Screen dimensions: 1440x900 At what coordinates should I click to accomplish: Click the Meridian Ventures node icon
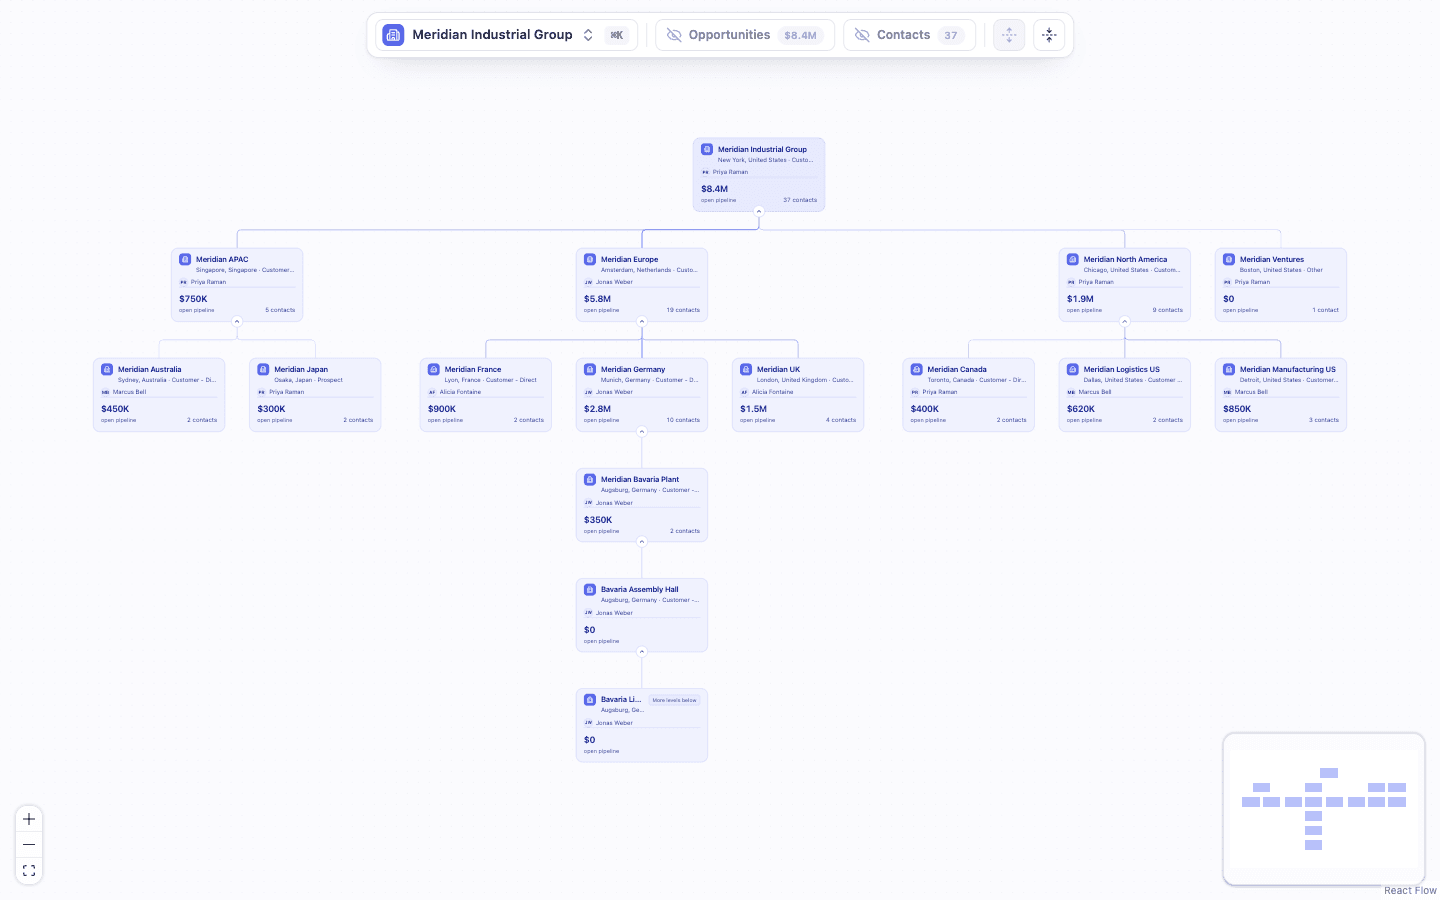(1229, 259)
